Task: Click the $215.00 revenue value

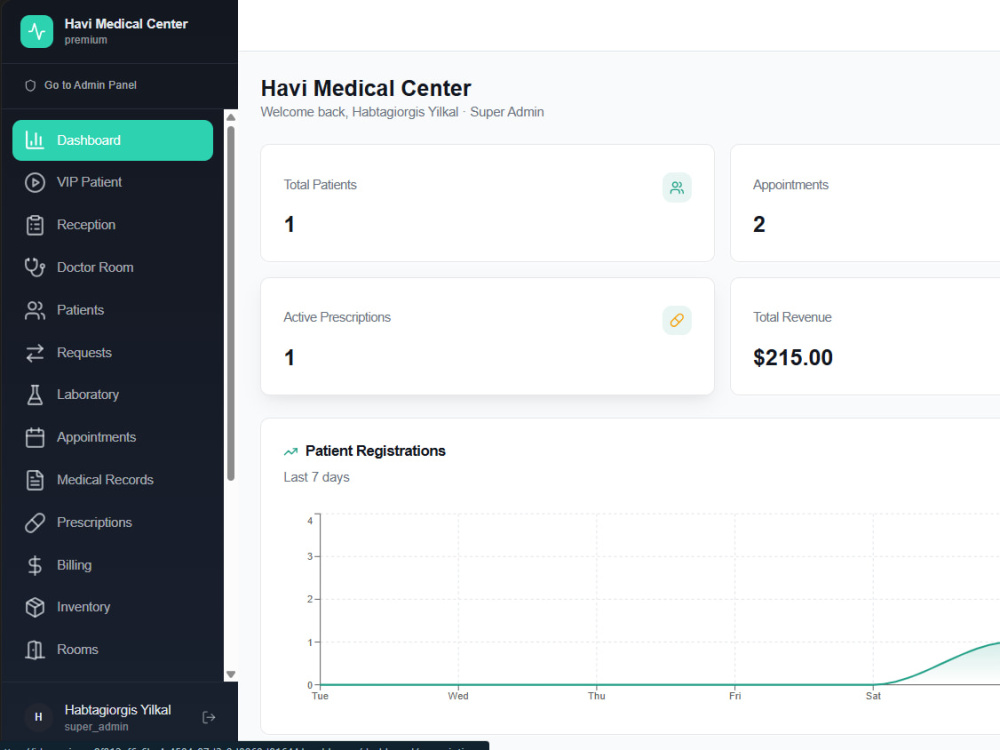Action: [x=793, y=358]
